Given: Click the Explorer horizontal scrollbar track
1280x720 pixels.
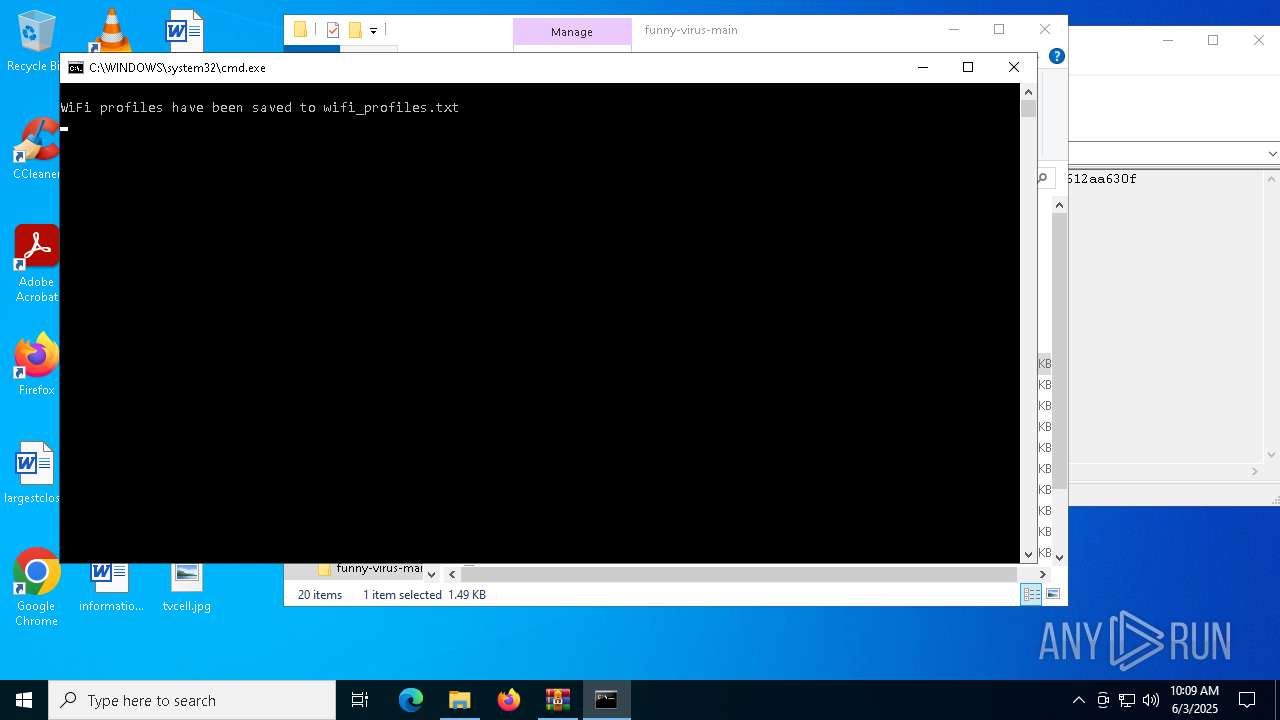Looking at the screenshot, I should 739,574.
